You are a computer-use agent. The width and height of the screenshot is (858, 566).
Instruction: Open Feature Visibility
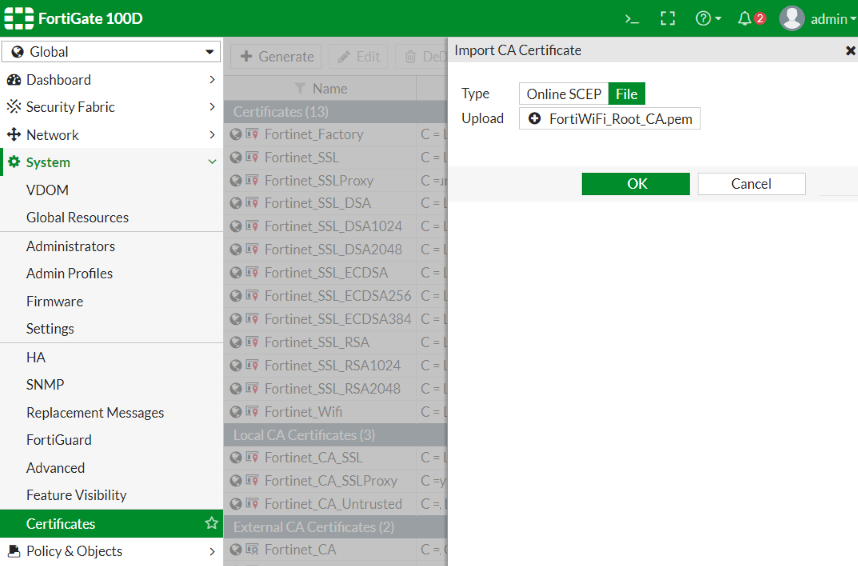76,495
